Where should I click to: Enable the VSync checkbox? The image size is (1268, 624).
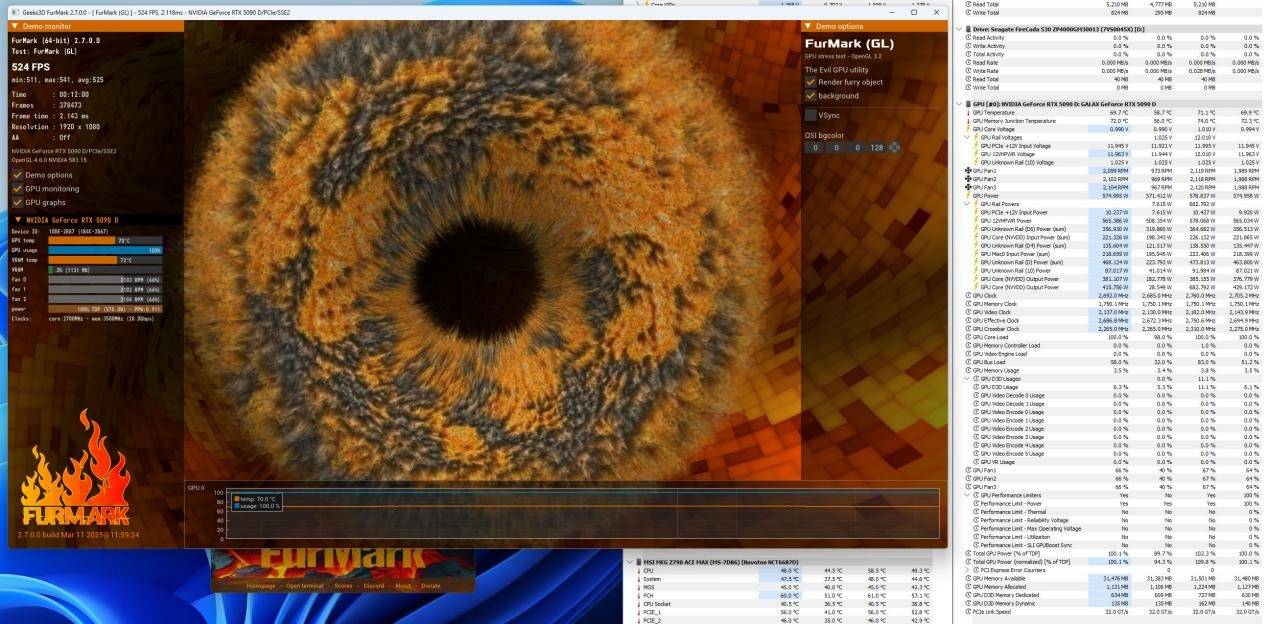[x=811, y=115]
